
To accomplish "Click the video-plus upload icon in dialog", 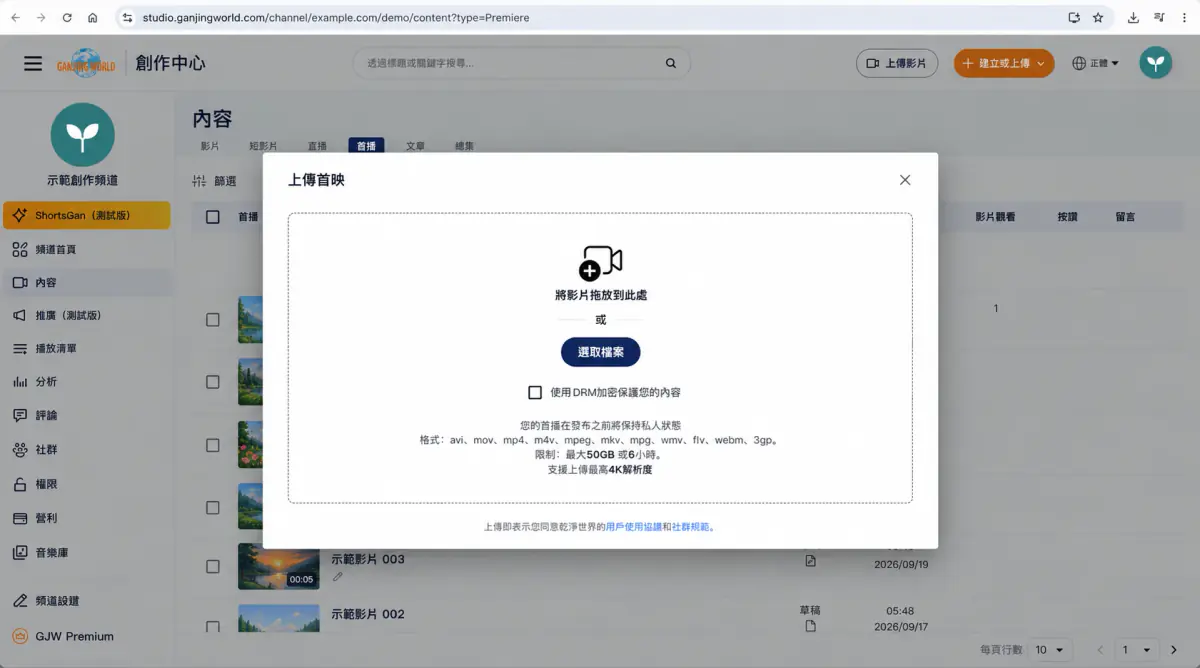I will 600,263.
